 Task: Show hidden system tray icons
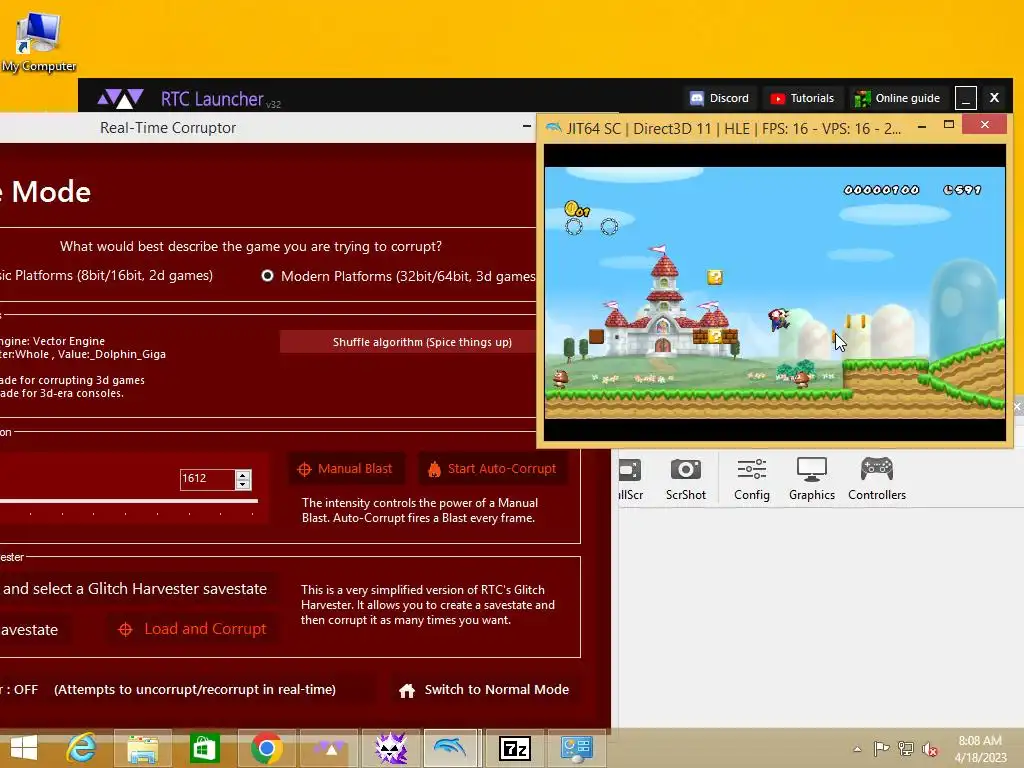click(x=857, y=749)
